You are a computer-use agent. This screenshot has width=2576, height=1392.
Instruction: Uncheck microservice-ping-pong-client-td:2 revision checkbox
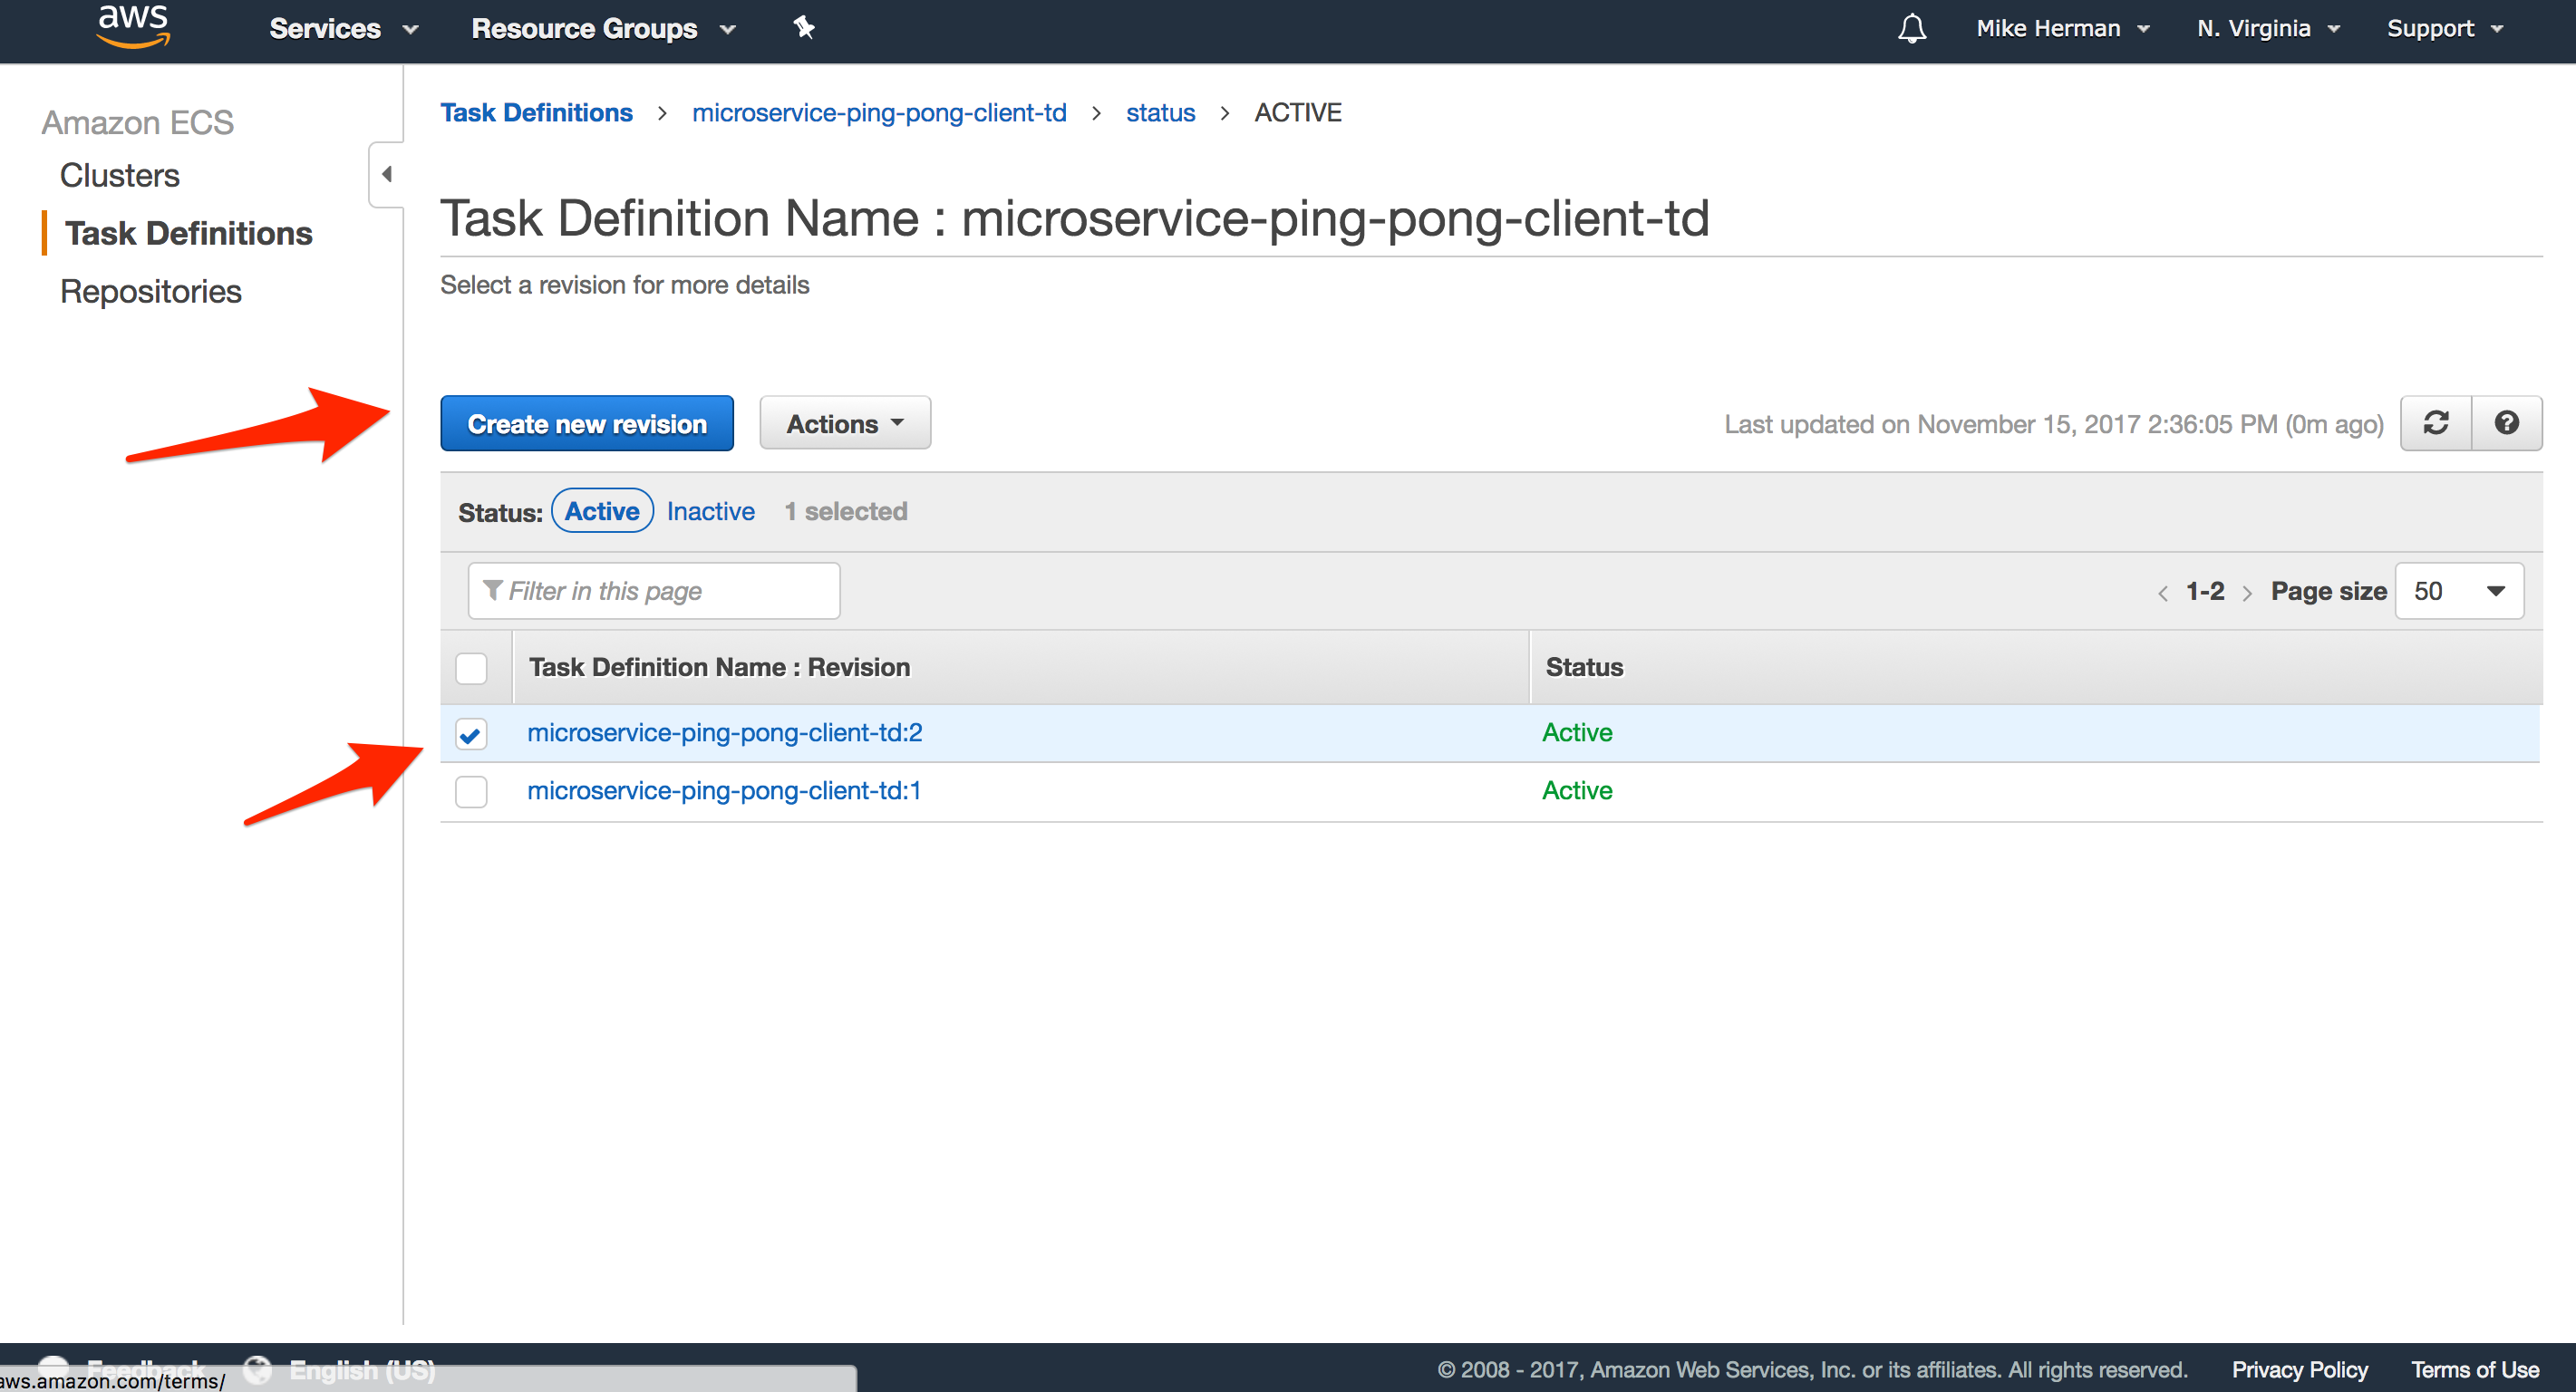[471, 734]
